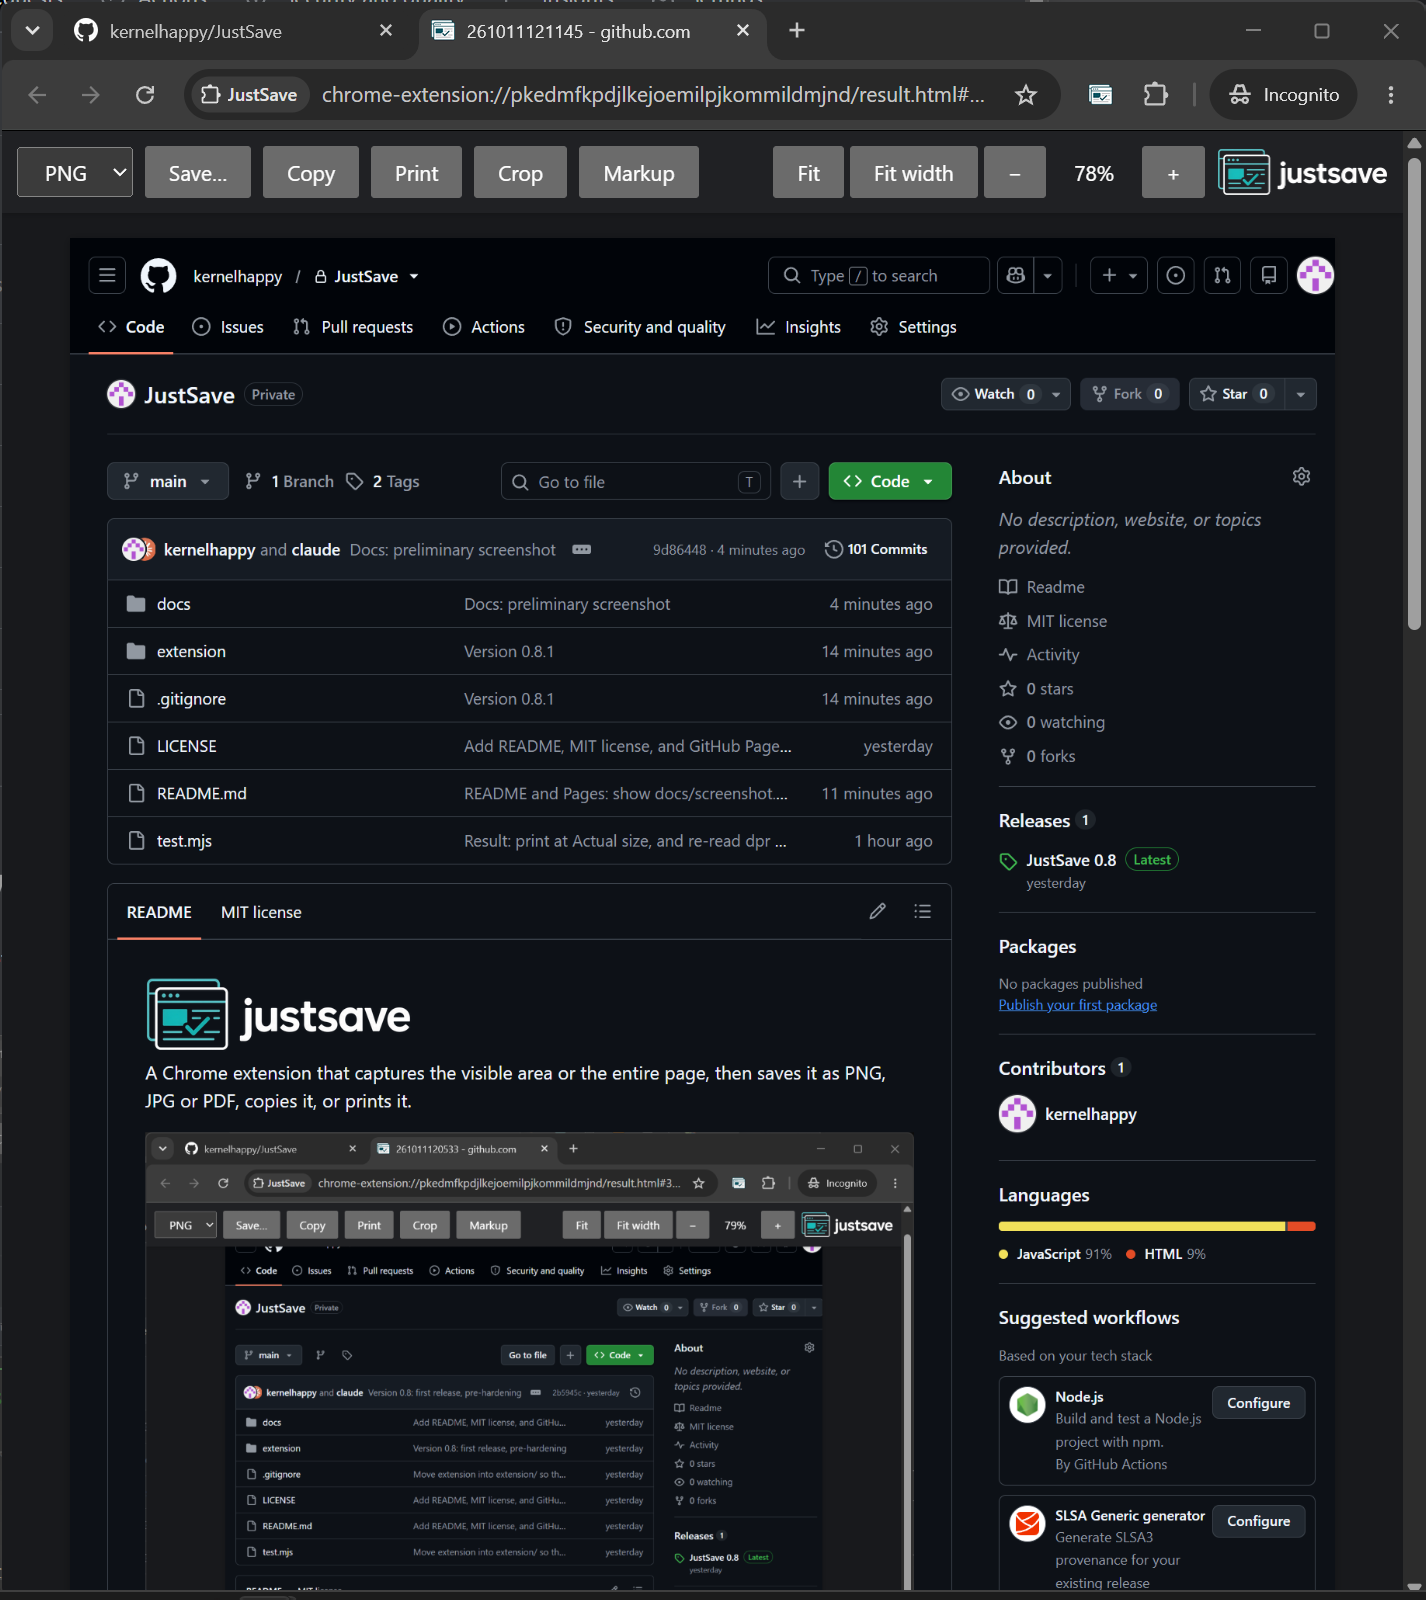Click the Go to file search field
The image size is (1426, 1600).
point(636,481)
